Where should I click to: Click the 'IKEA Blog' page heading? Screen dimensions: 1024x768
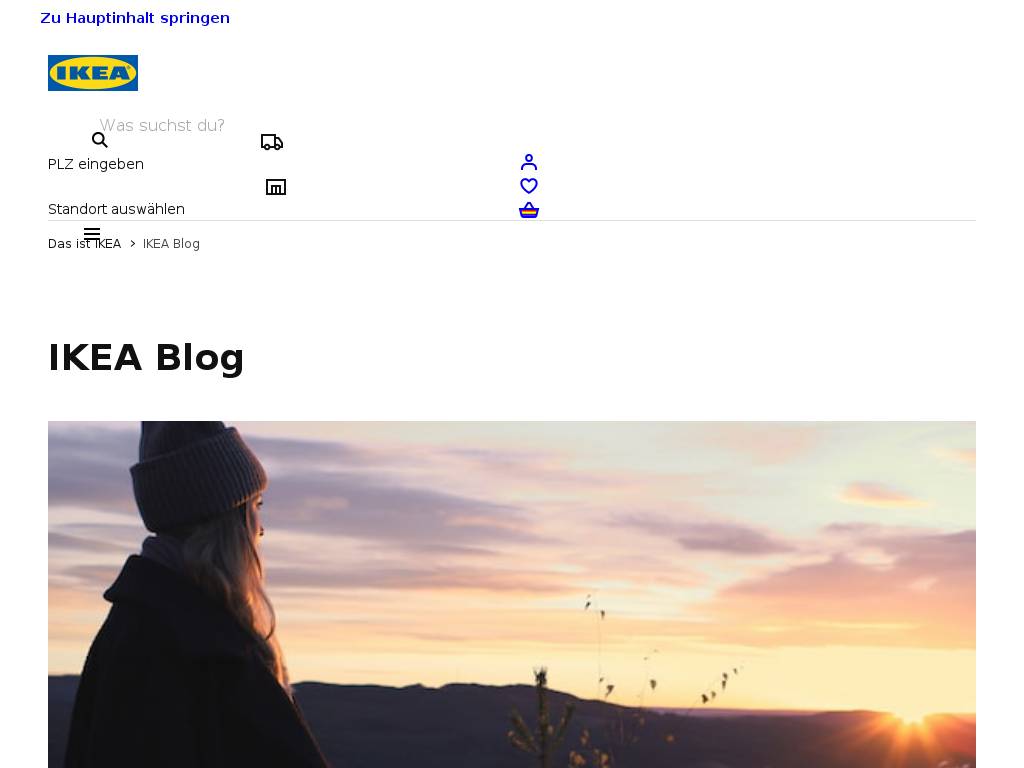point(146,358)
